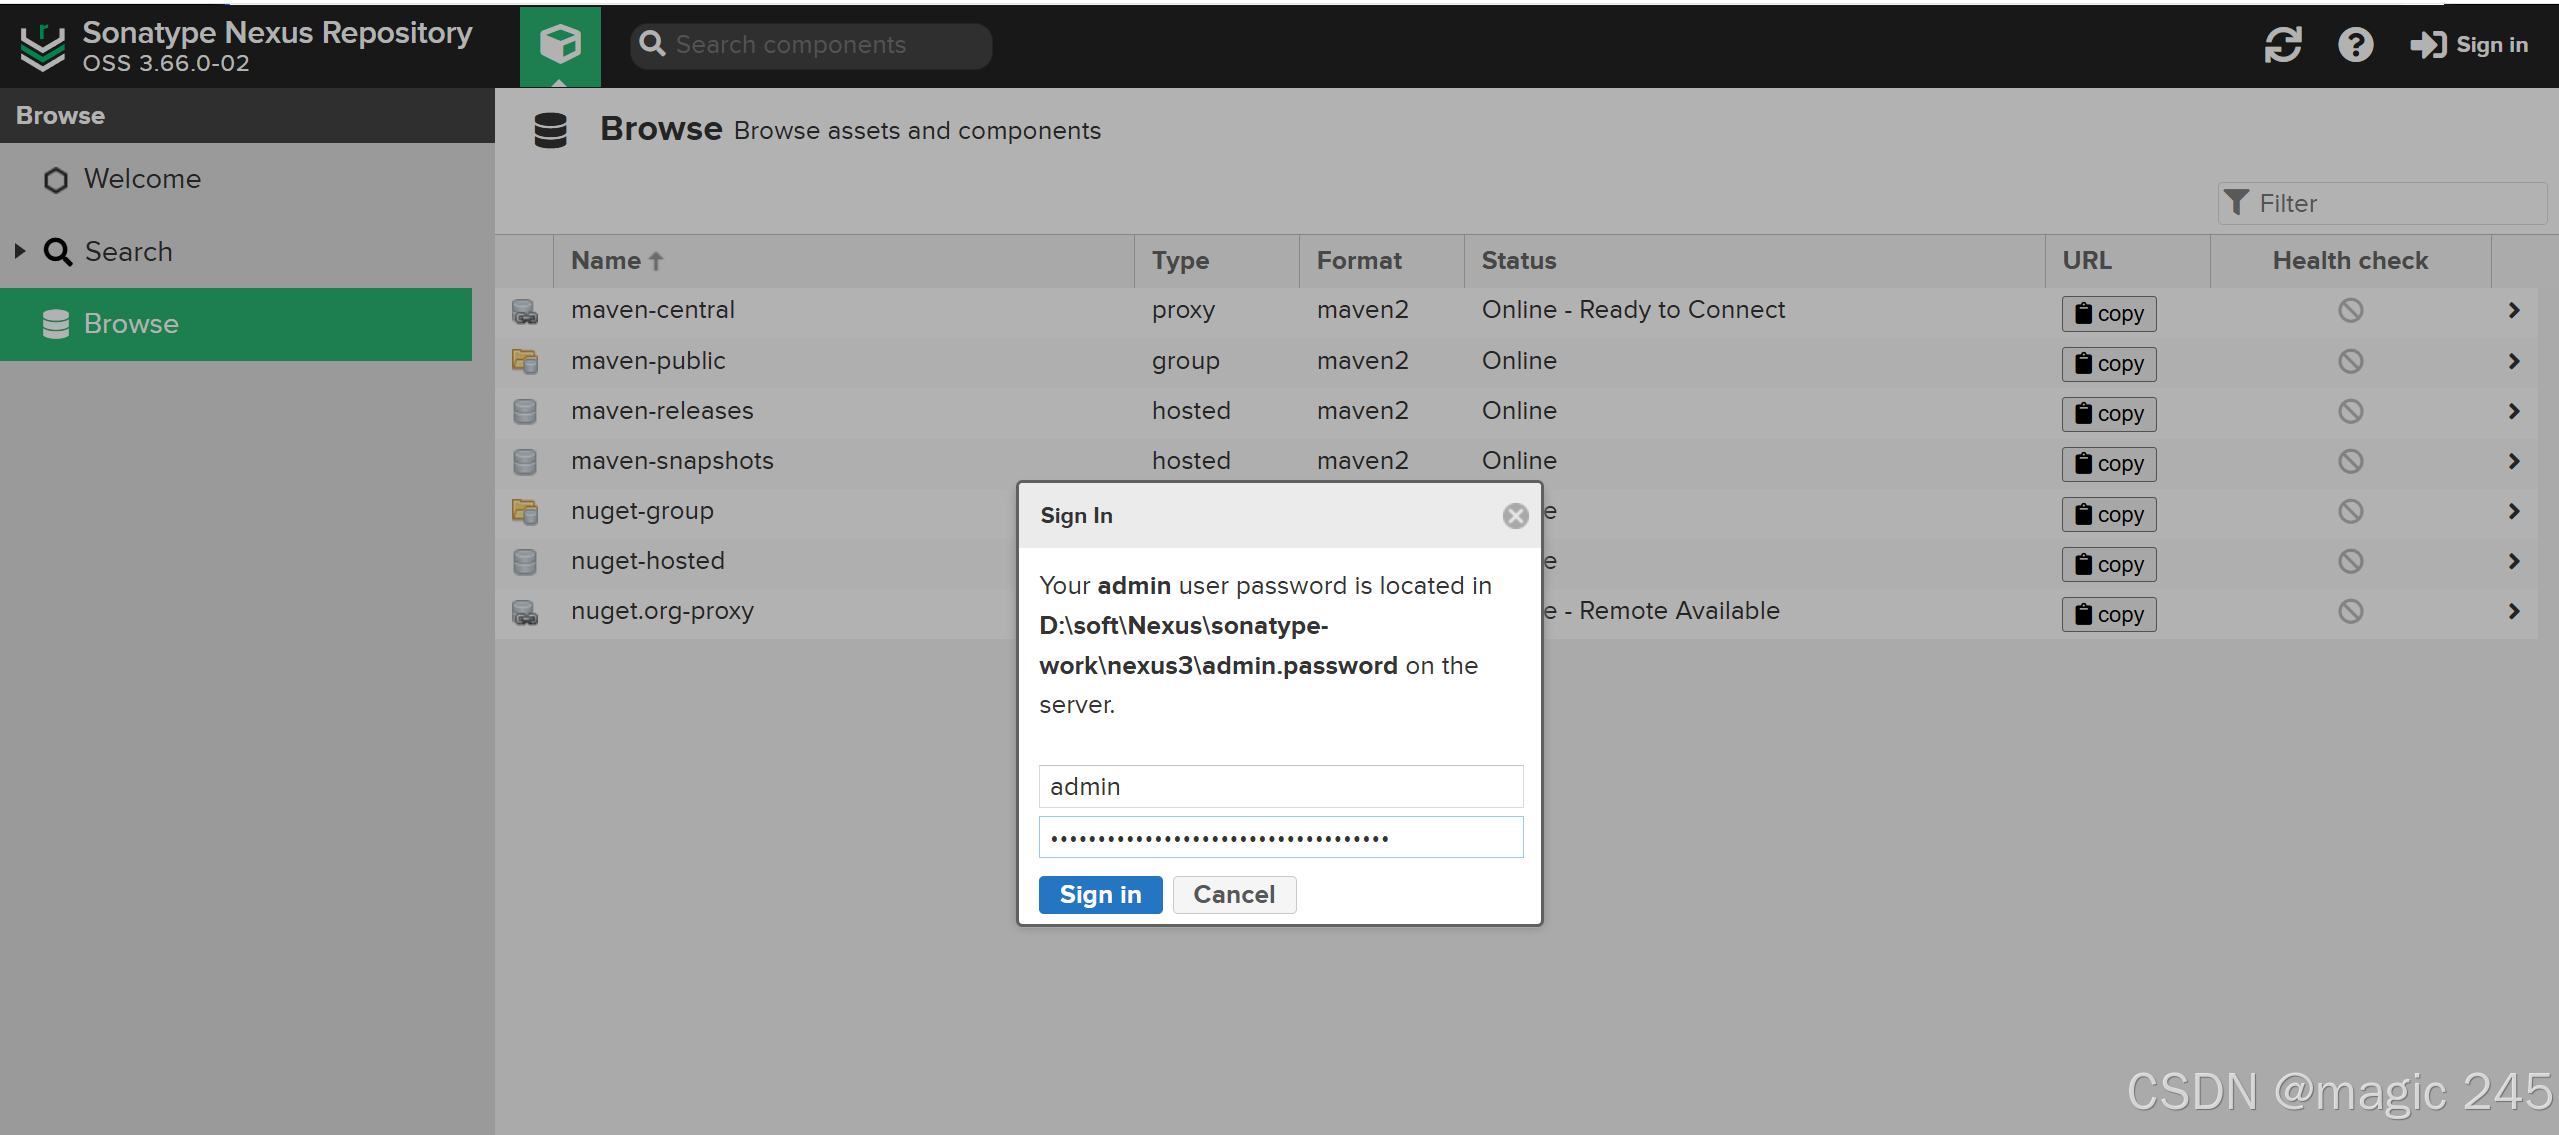Open maven-central row chevron arrow
This screenshot has height=1135, width=2559.
pos(2513,311)
